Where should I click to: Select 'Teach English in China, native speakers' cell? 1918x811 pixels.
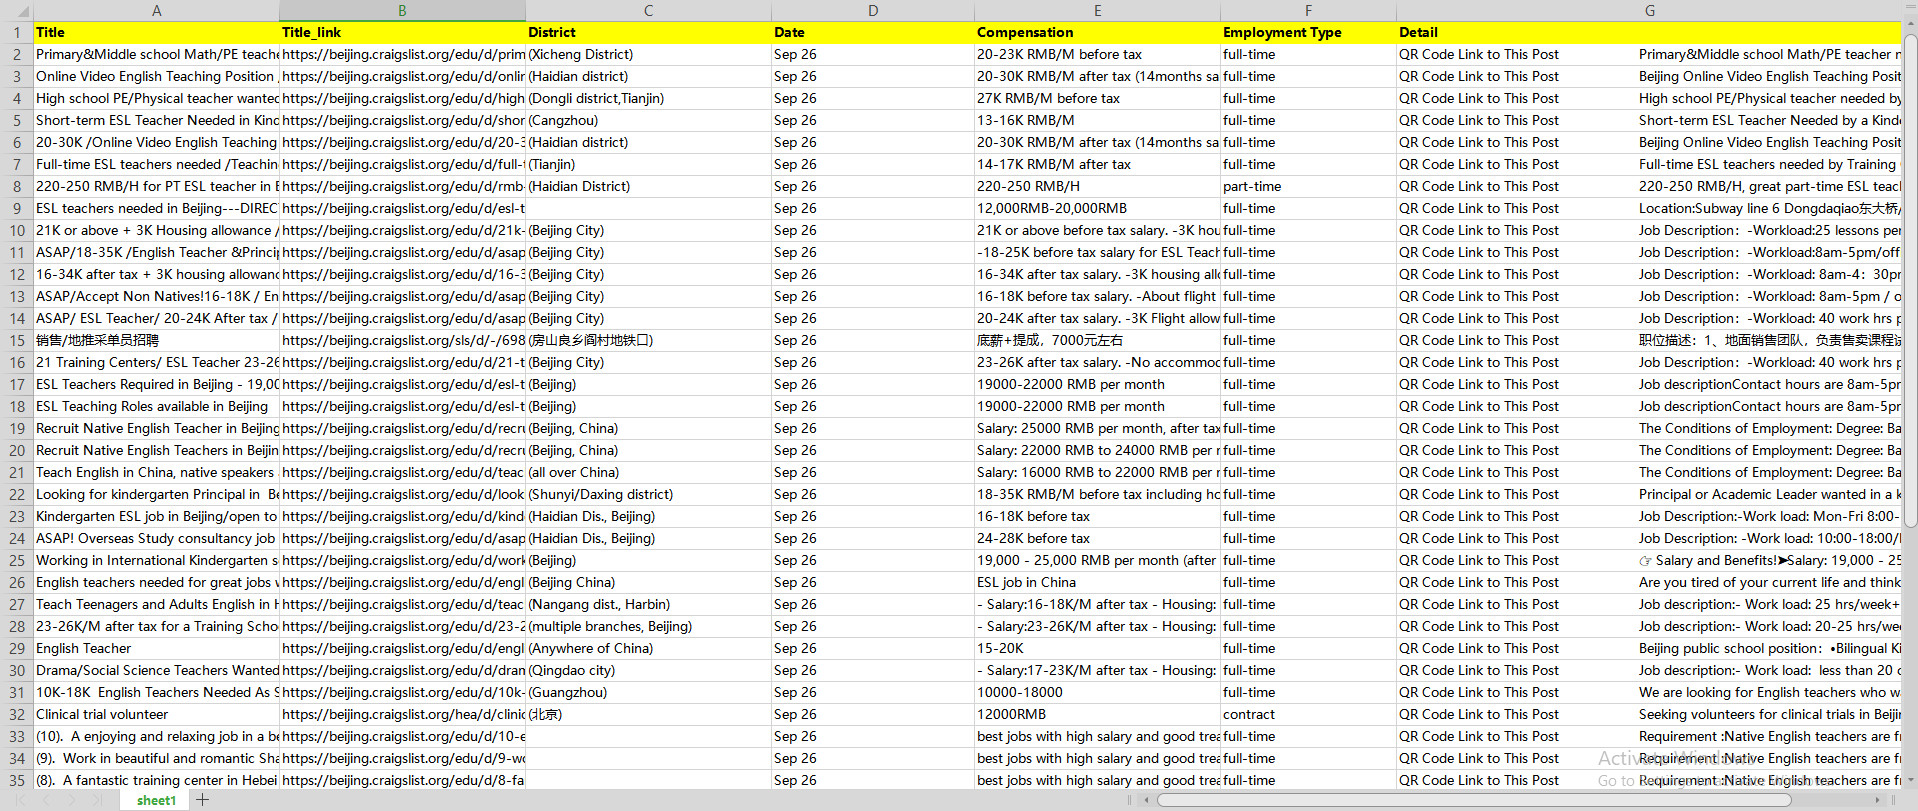coord(156,472)
